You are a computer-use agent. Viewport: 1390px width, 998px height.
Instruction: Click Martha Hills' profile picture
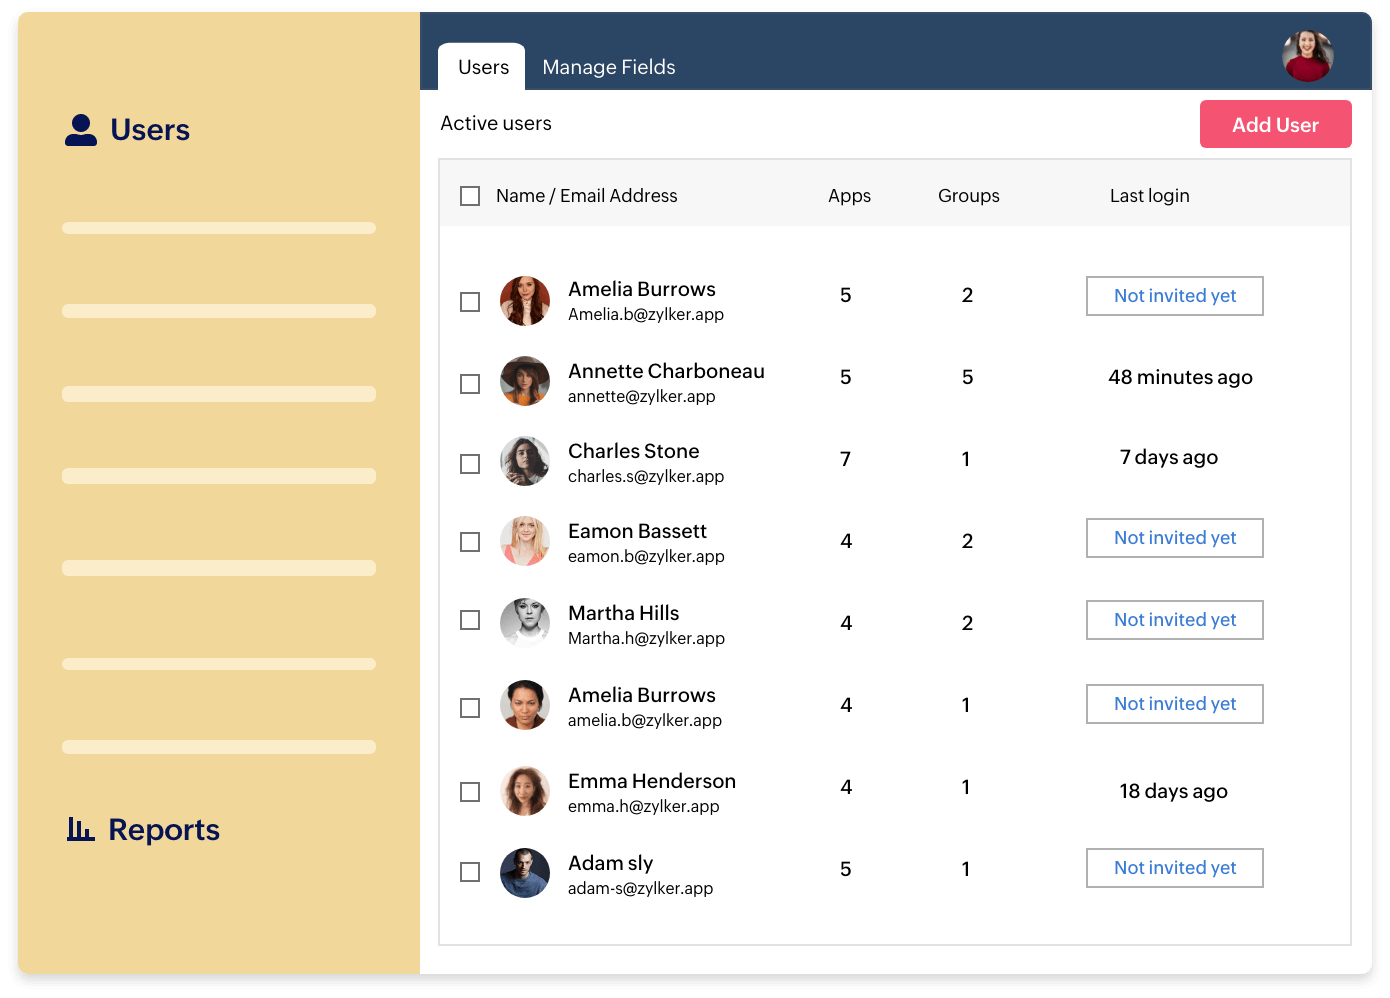tap(525, 623)
